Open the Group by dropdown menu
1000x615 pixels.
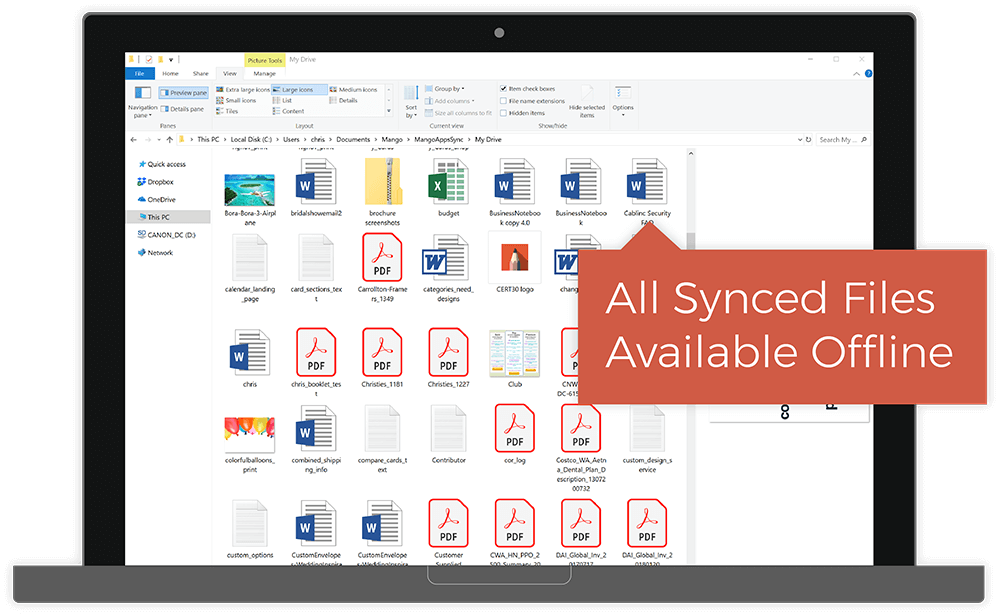(x=446, y=89)
